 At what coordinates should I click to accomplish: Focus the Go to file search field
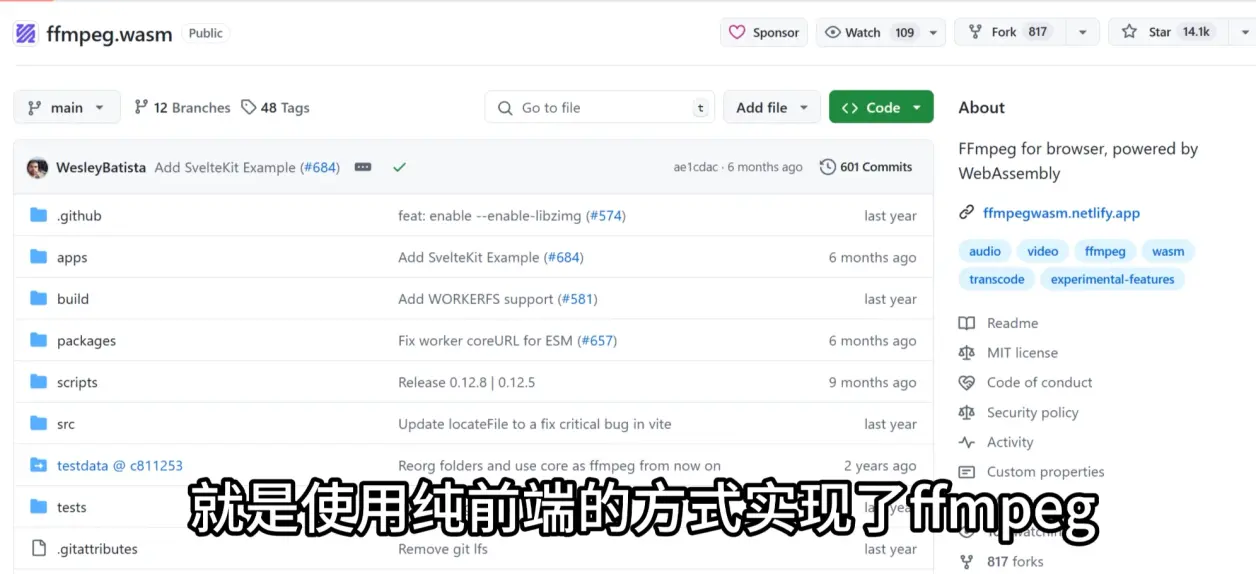click(x=600, y=107)
